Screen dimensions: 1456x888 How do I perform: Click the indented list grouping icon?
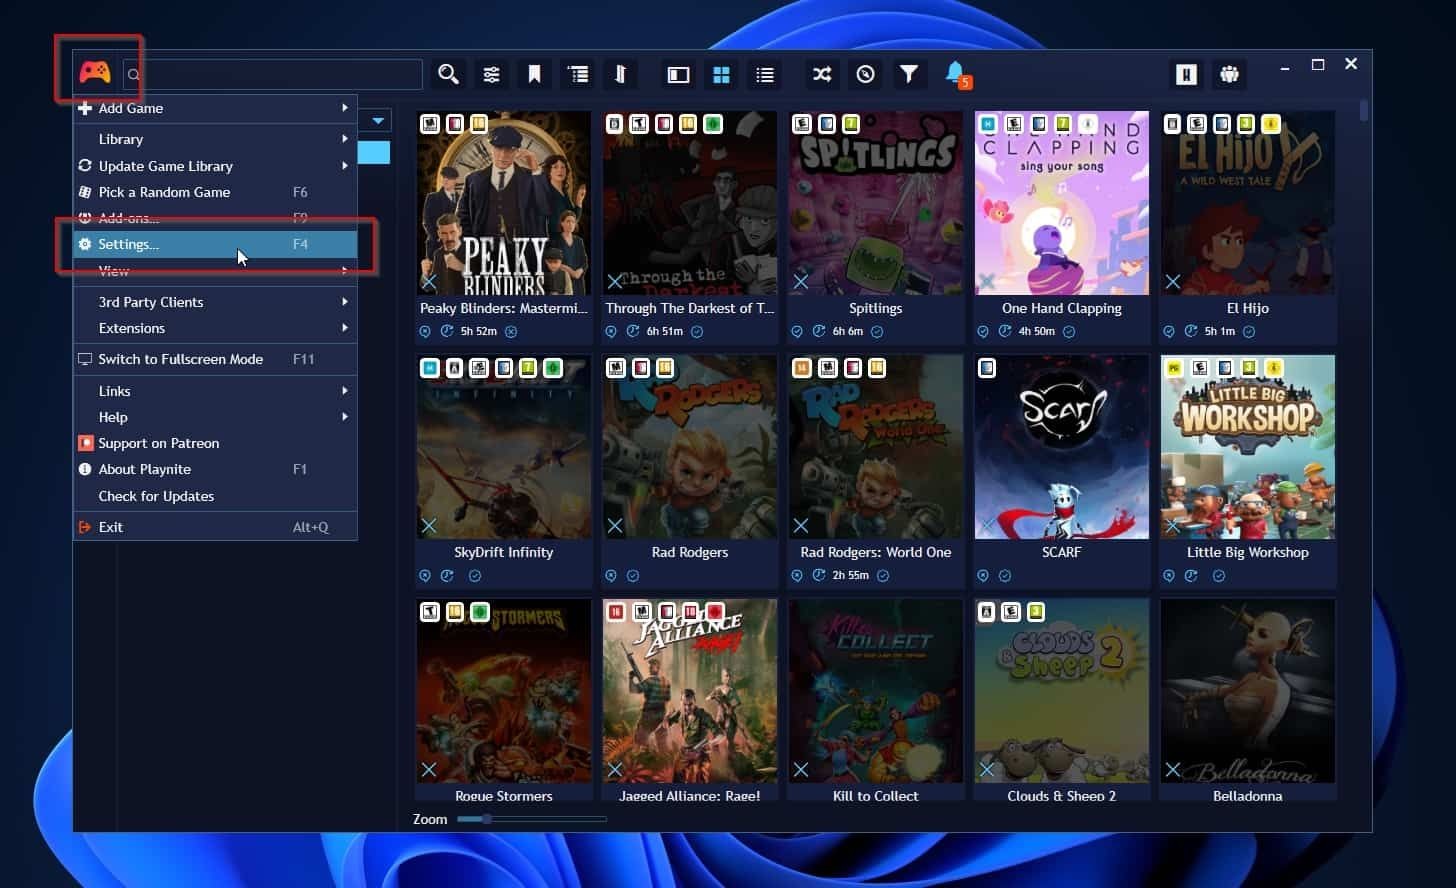point(578,74)
